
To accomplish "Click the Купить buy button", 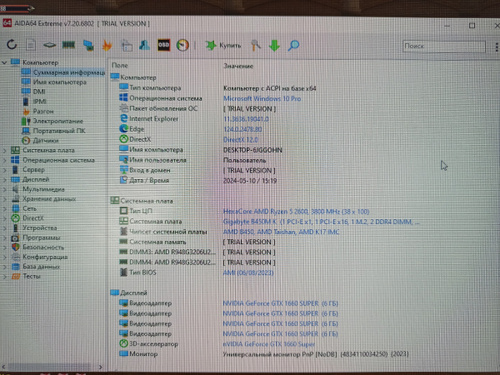I will point(223,45).
